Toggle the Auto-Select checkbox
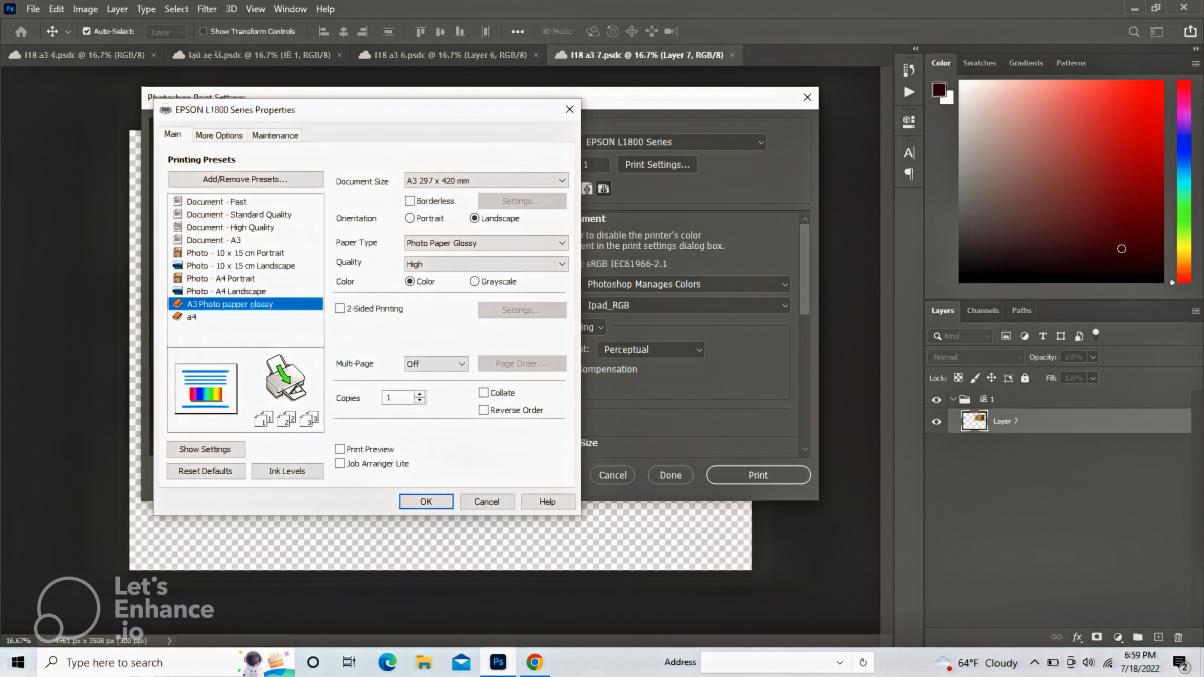The image size is (1204, 677). 86,31
